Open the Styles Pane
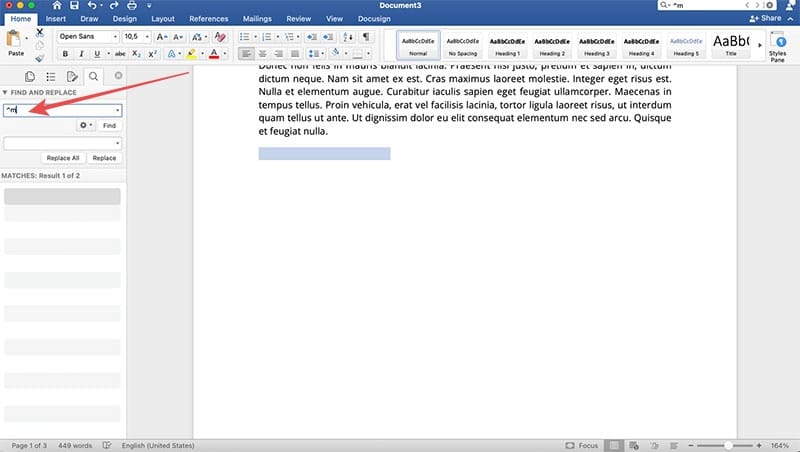800x452 pixels. tap(777, 44)
